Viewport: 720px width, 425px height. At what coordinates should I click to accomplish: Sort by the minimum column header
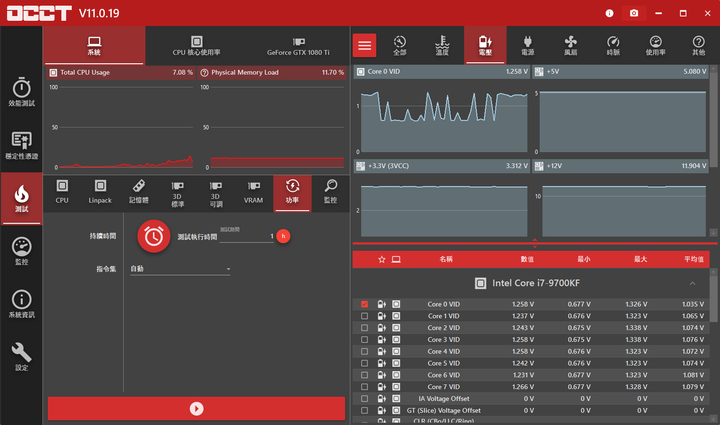[x=584, y=259]
